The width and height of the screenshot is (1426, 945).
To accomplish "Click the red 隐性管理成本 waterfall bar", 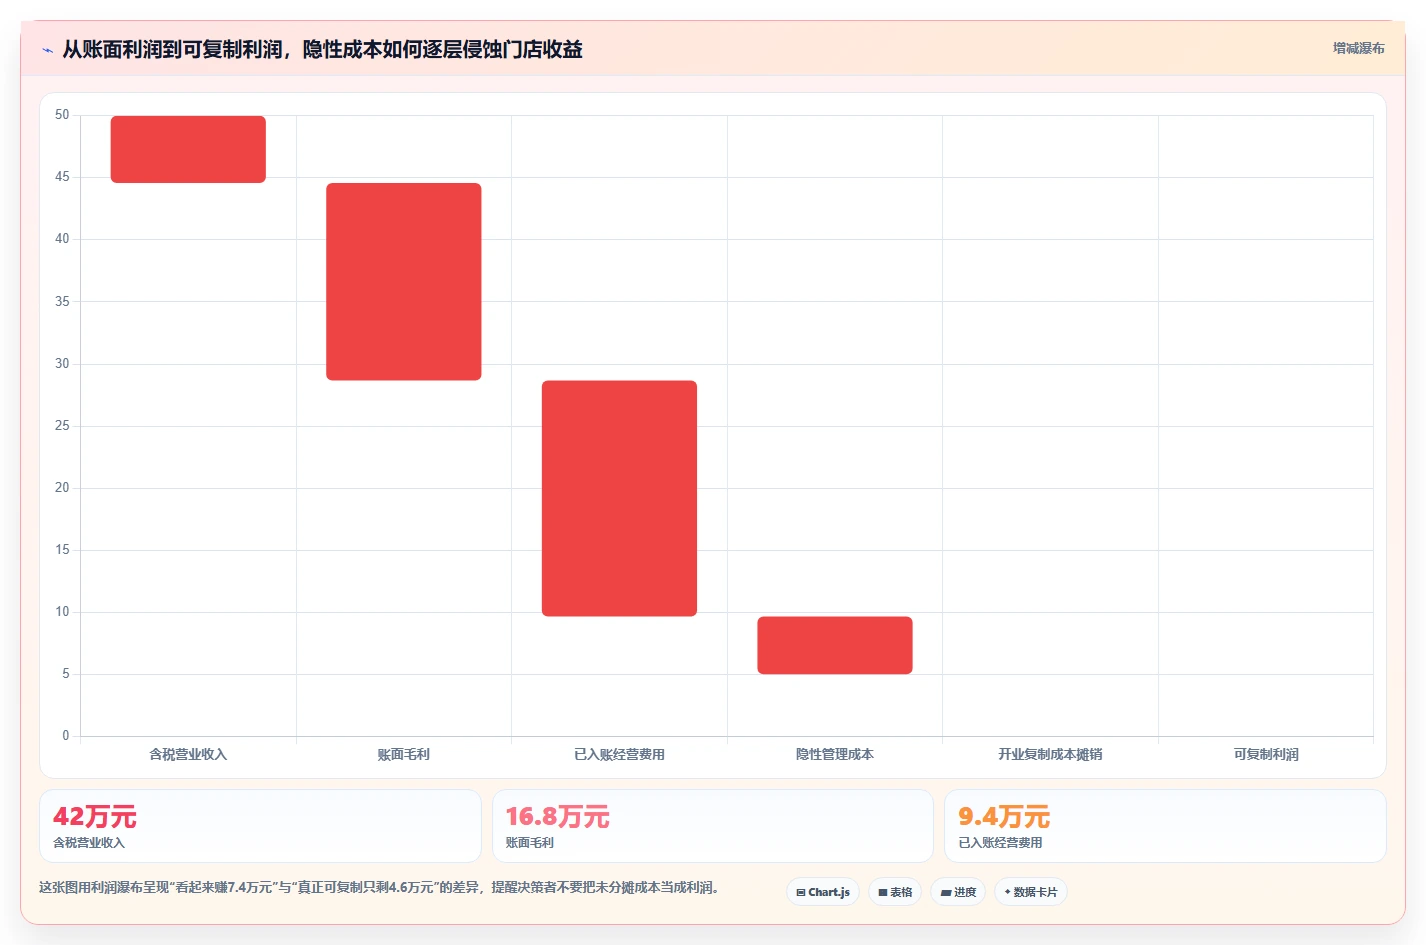I will (x=835, y=645).
